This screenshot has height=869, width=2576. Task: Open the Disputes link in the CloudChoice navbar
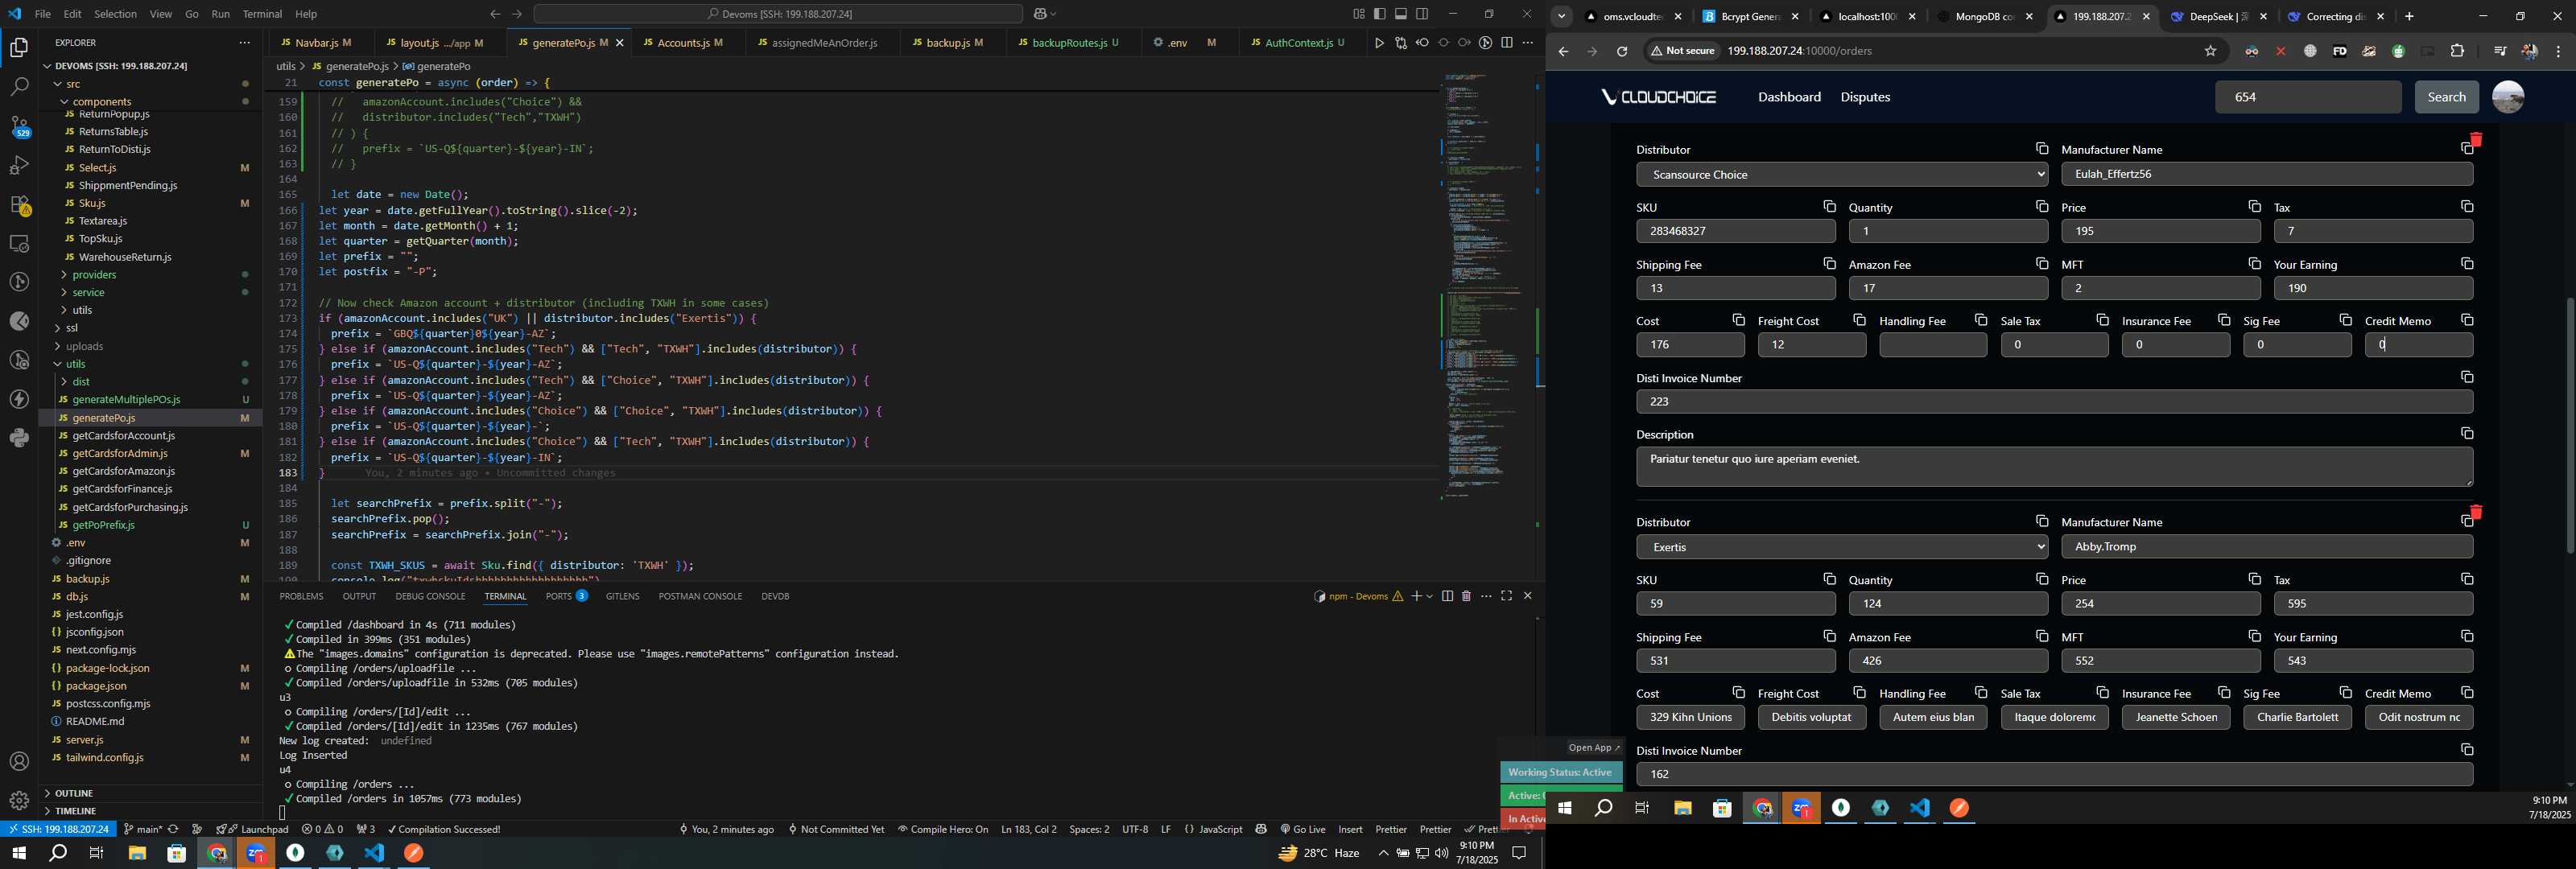tap(1865, 97)
